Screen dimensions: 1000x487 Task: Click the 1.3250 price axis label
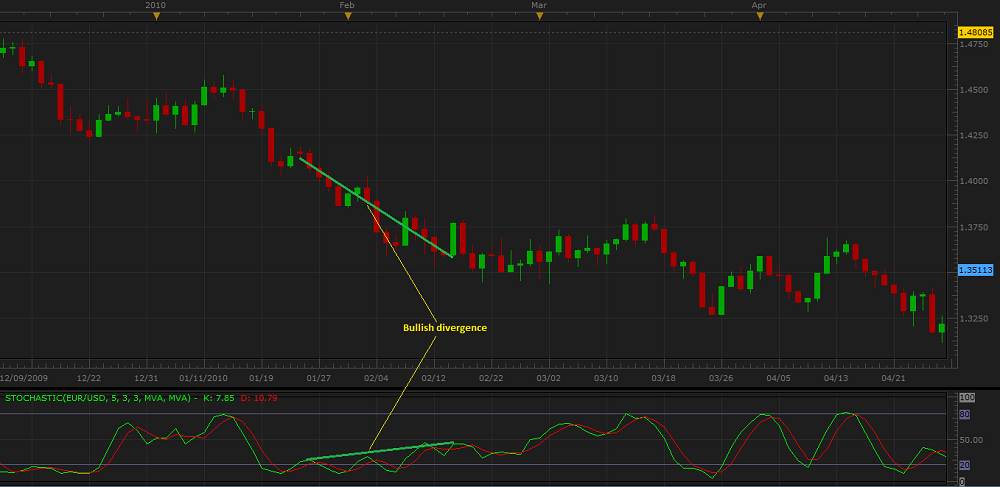974,319
